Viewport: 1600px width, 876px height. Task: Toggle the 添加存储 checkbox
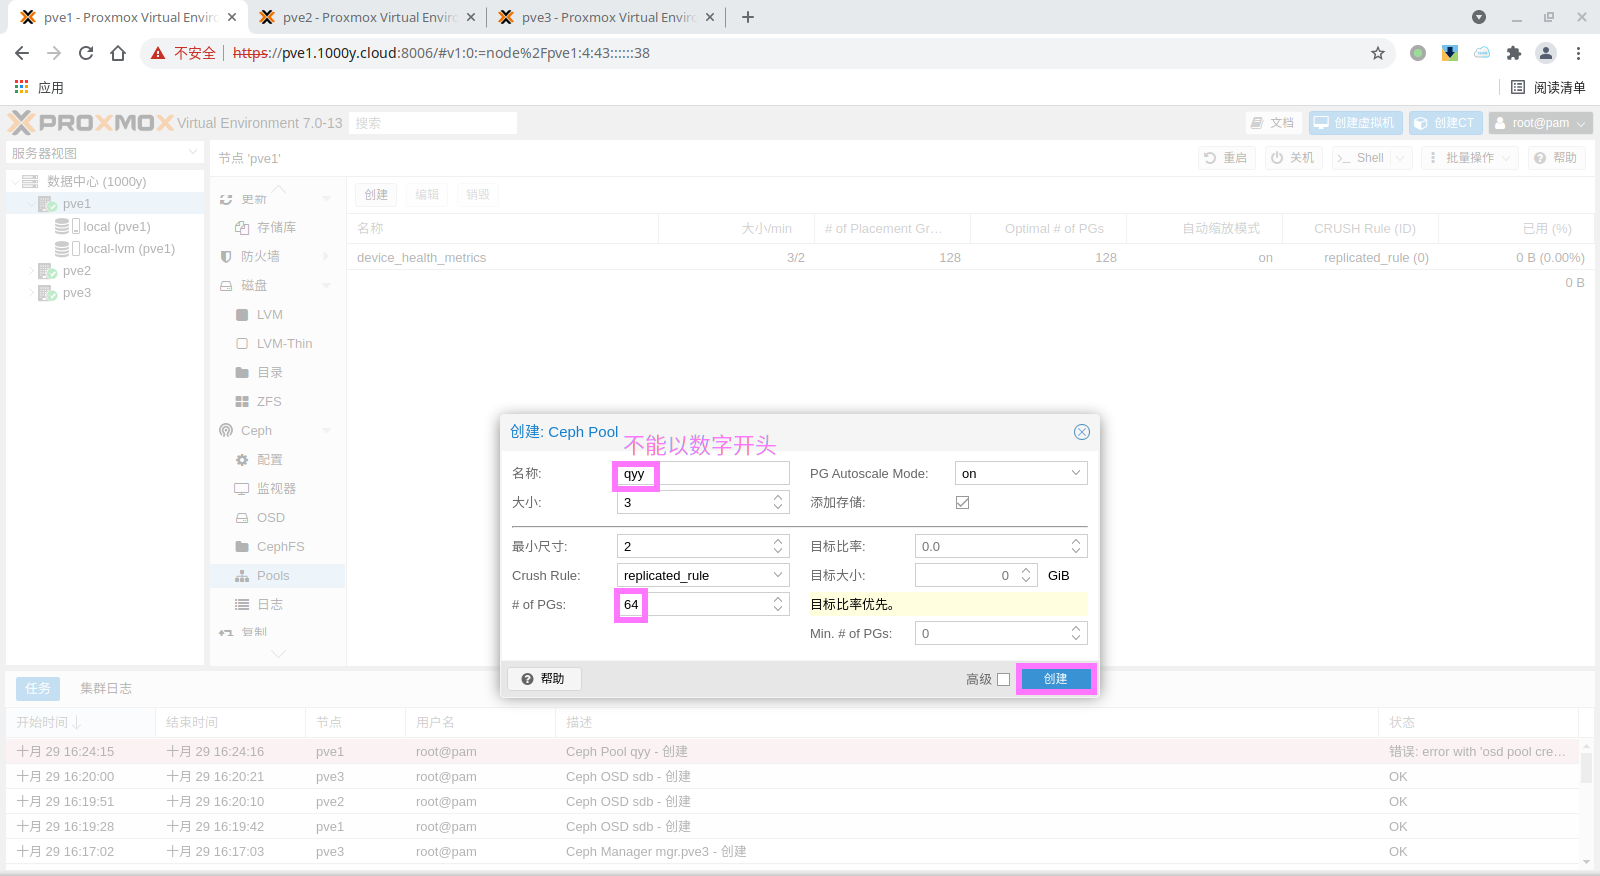coord(962,502)
